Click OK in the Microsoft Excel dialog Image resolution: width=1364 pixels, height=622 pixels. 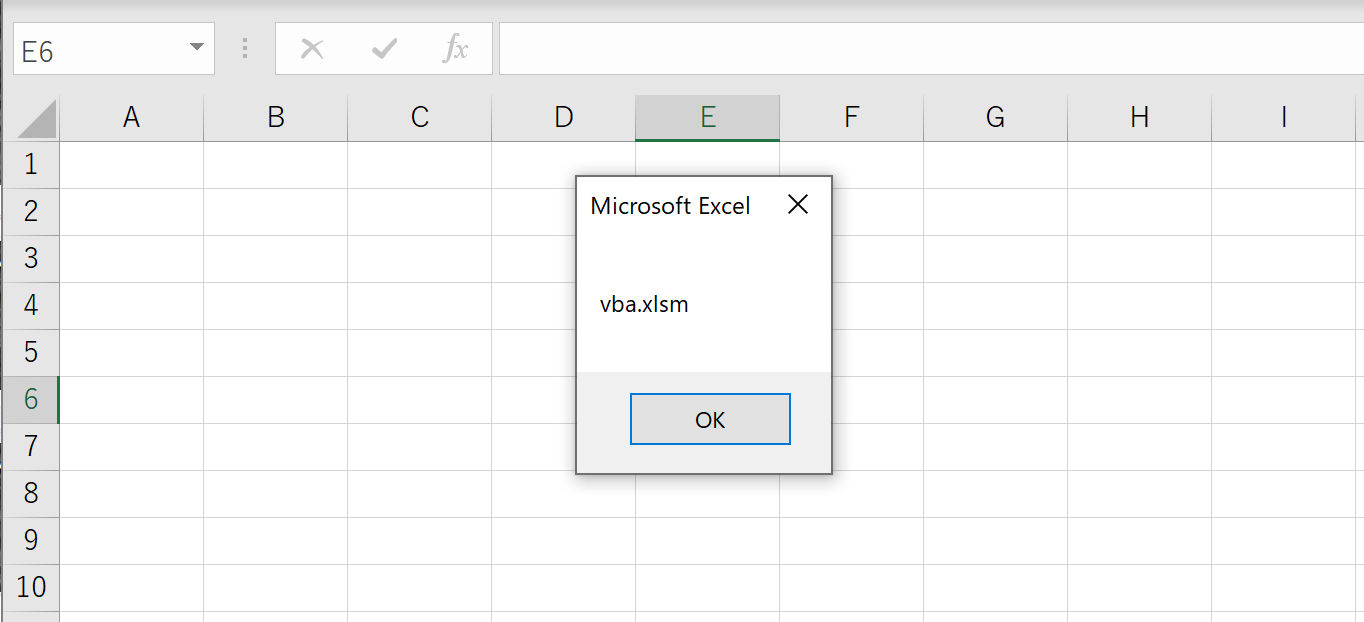point(710,419)
